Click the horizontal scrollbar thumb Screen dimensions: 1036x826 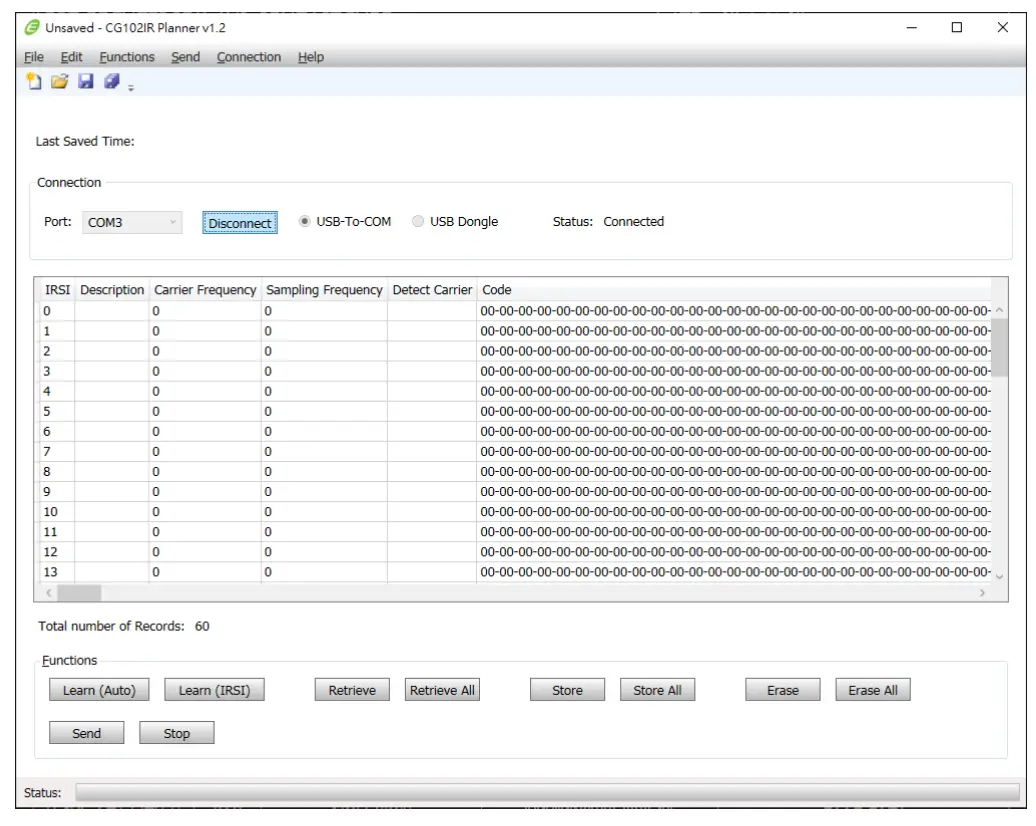click(x=79, y=593)
